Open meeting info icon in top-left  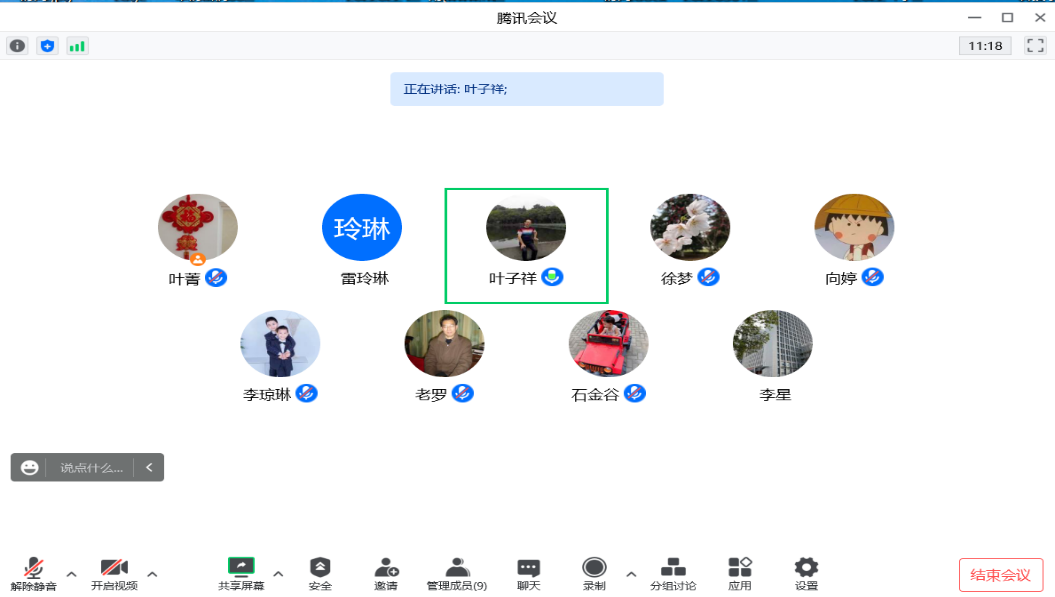tap(17, 46)
